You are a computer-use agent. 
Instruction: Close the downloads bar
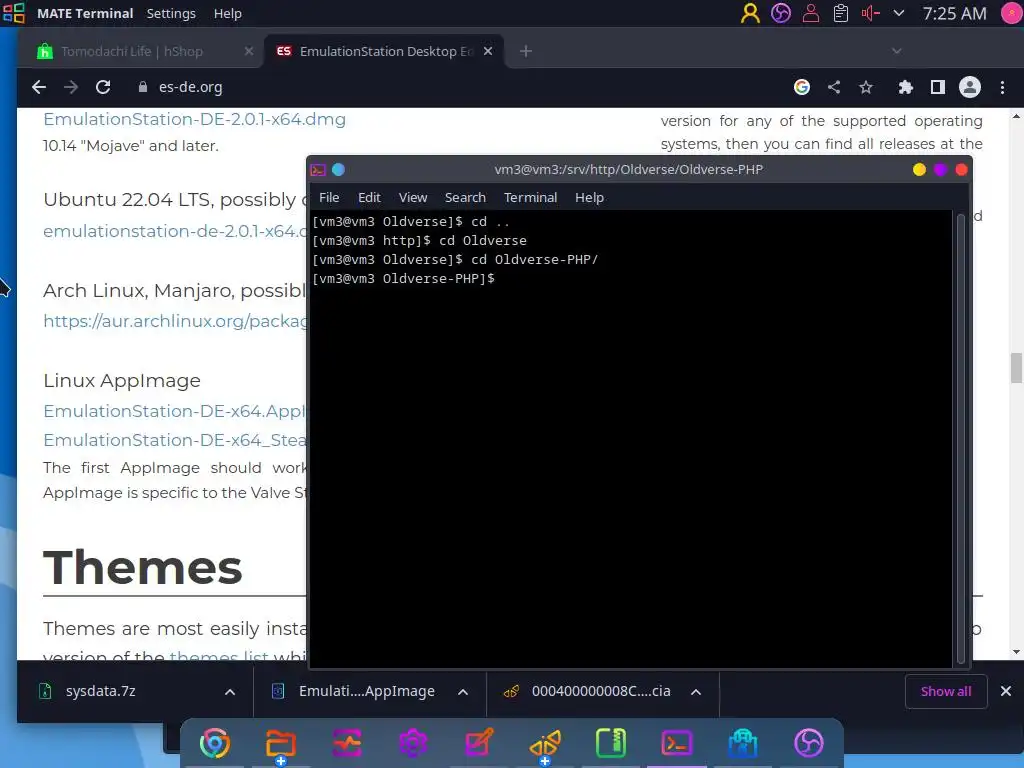[1006, 691]
